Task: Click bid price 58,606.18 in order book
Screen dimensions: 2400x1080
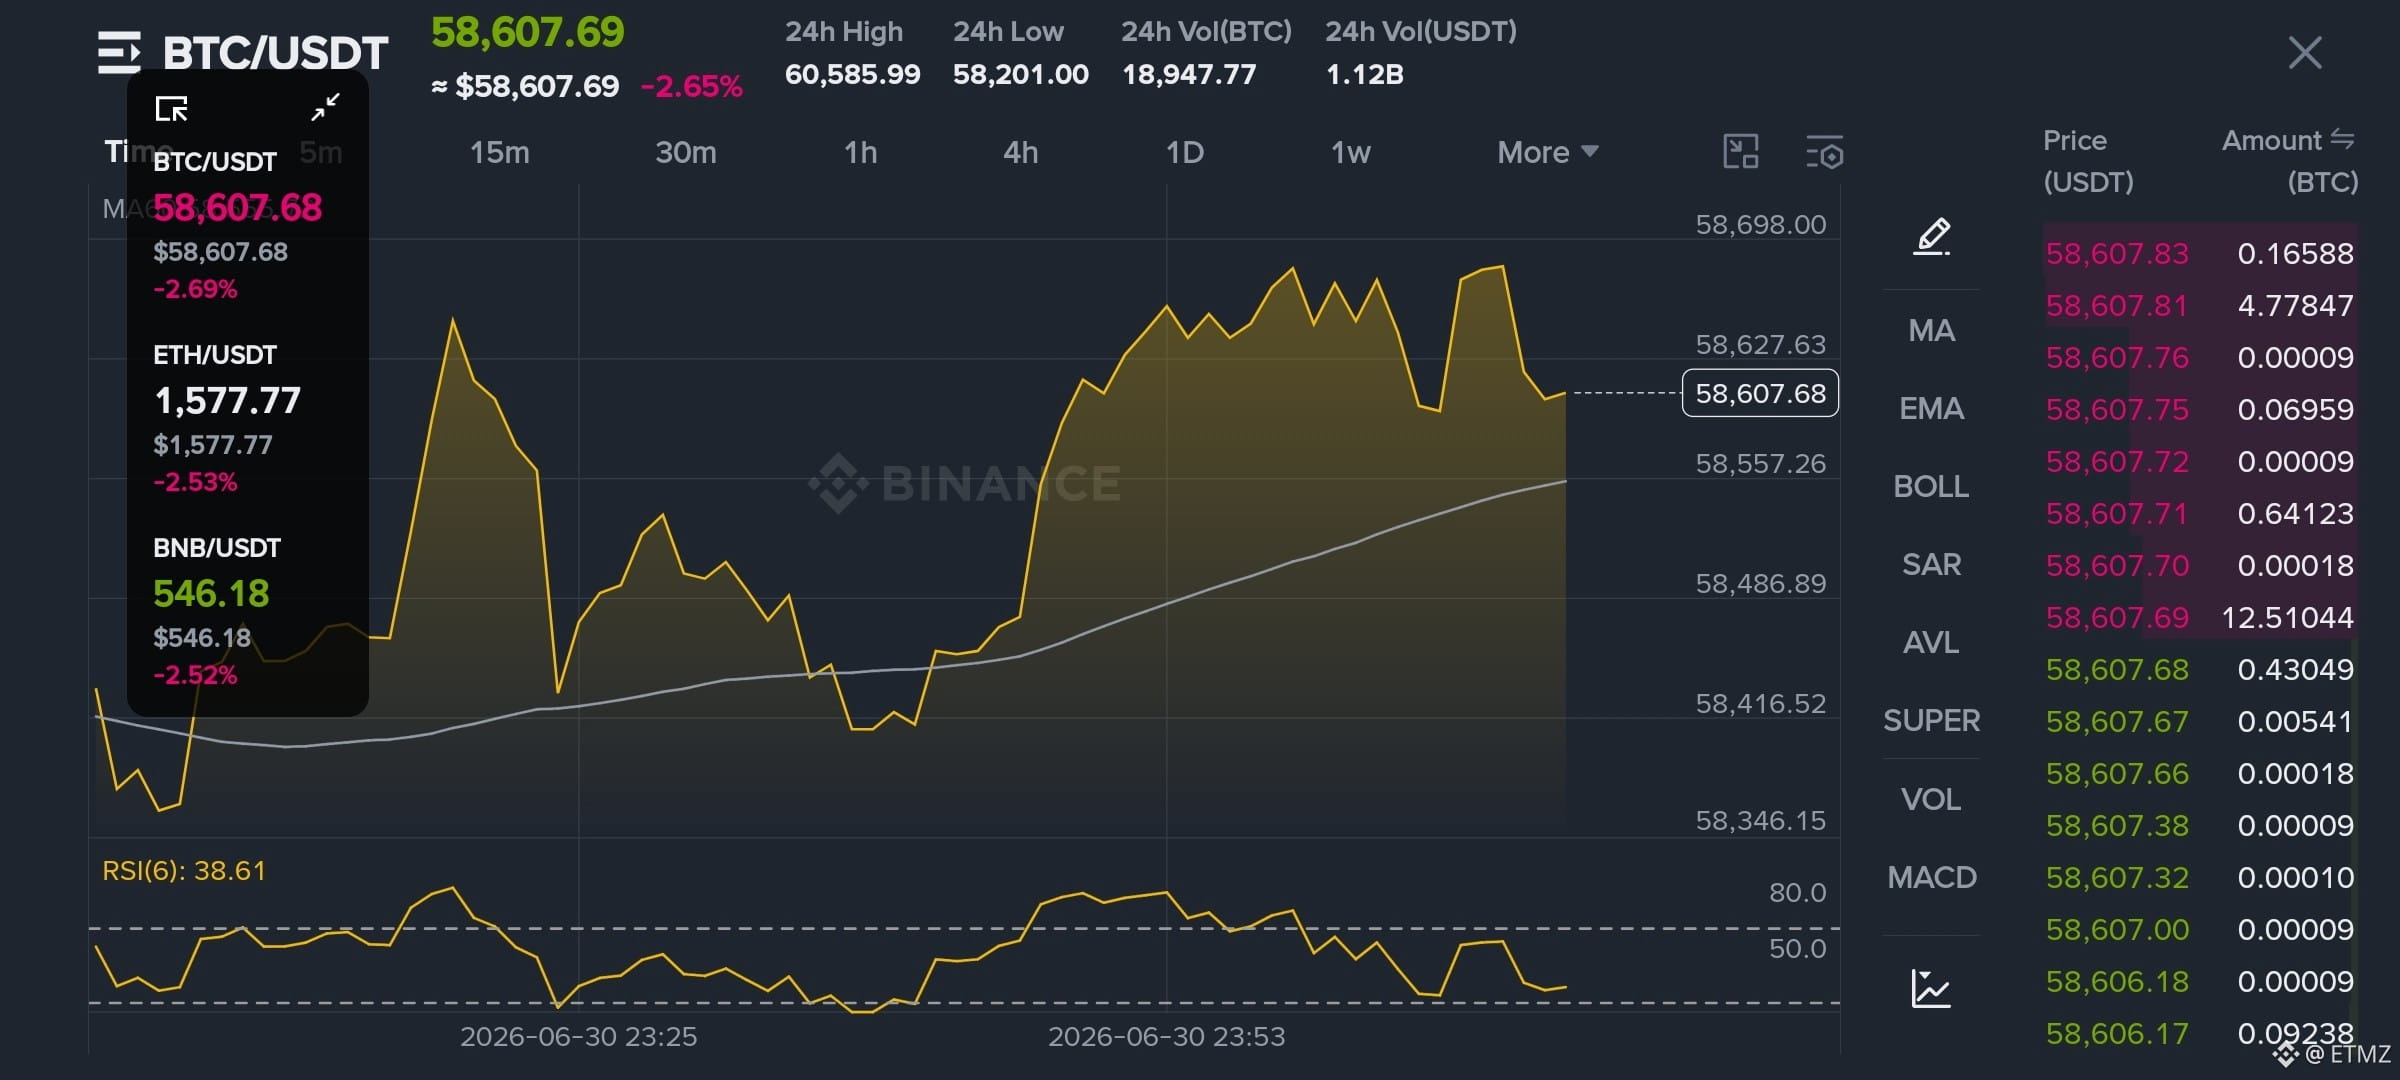Action: (2117, 981)
